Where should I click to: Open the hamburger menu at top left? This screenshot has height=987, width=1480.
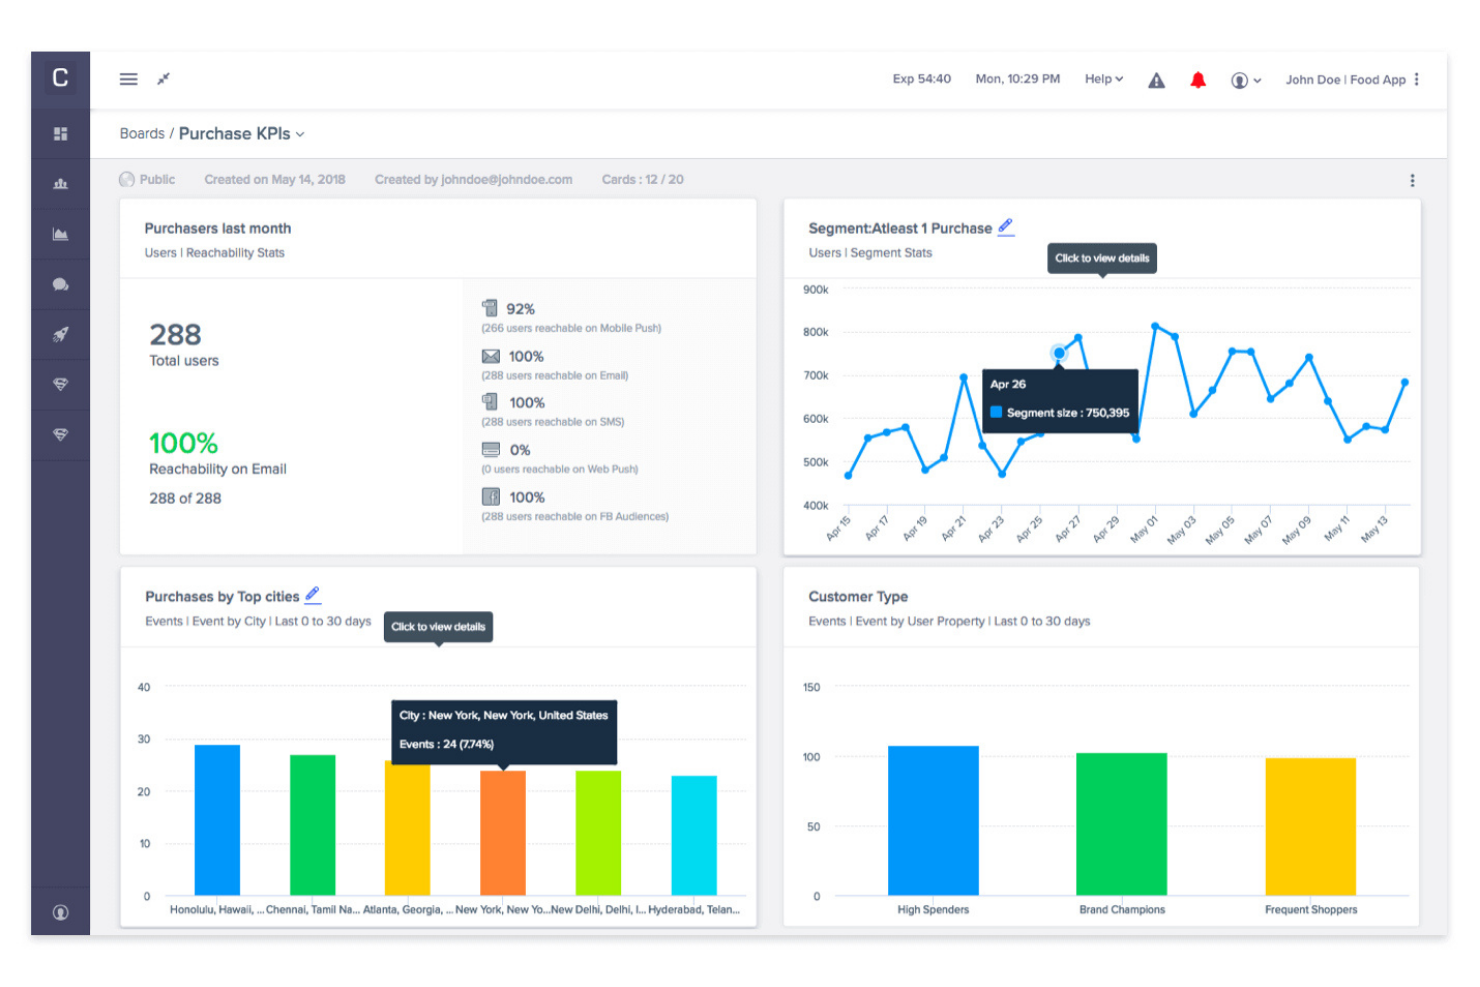pos(128,79)
